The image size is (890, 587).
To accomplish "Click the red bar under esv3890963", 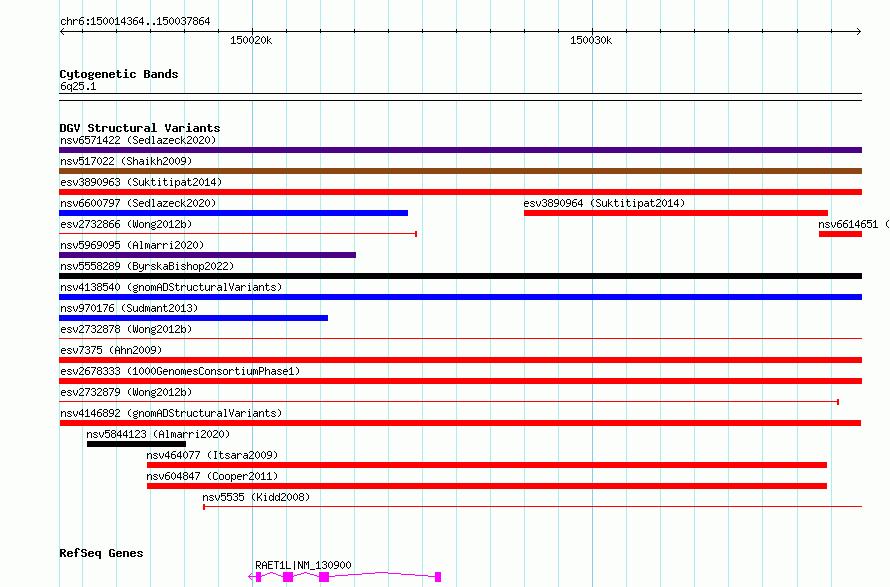I will (460, 192).
